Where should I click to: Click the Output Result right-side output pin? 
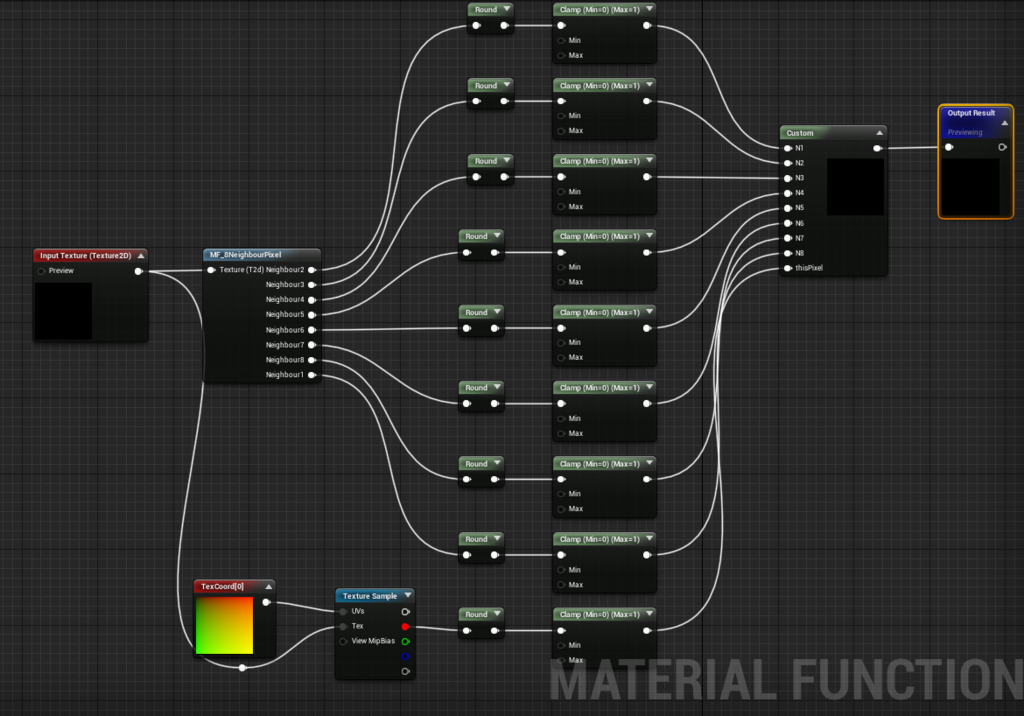tap(1002, 147)
